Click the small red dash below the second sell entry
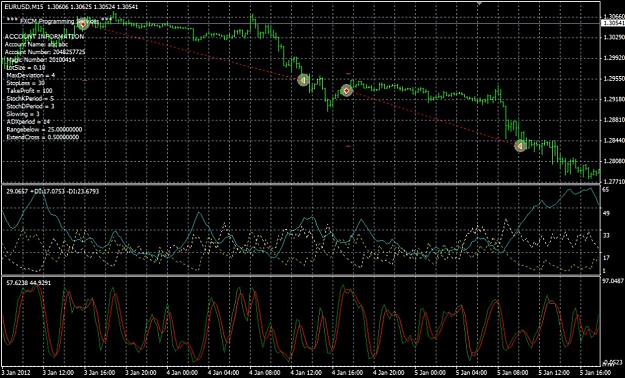Viewport: 625px width, 378px height. [x=348, y=146]
